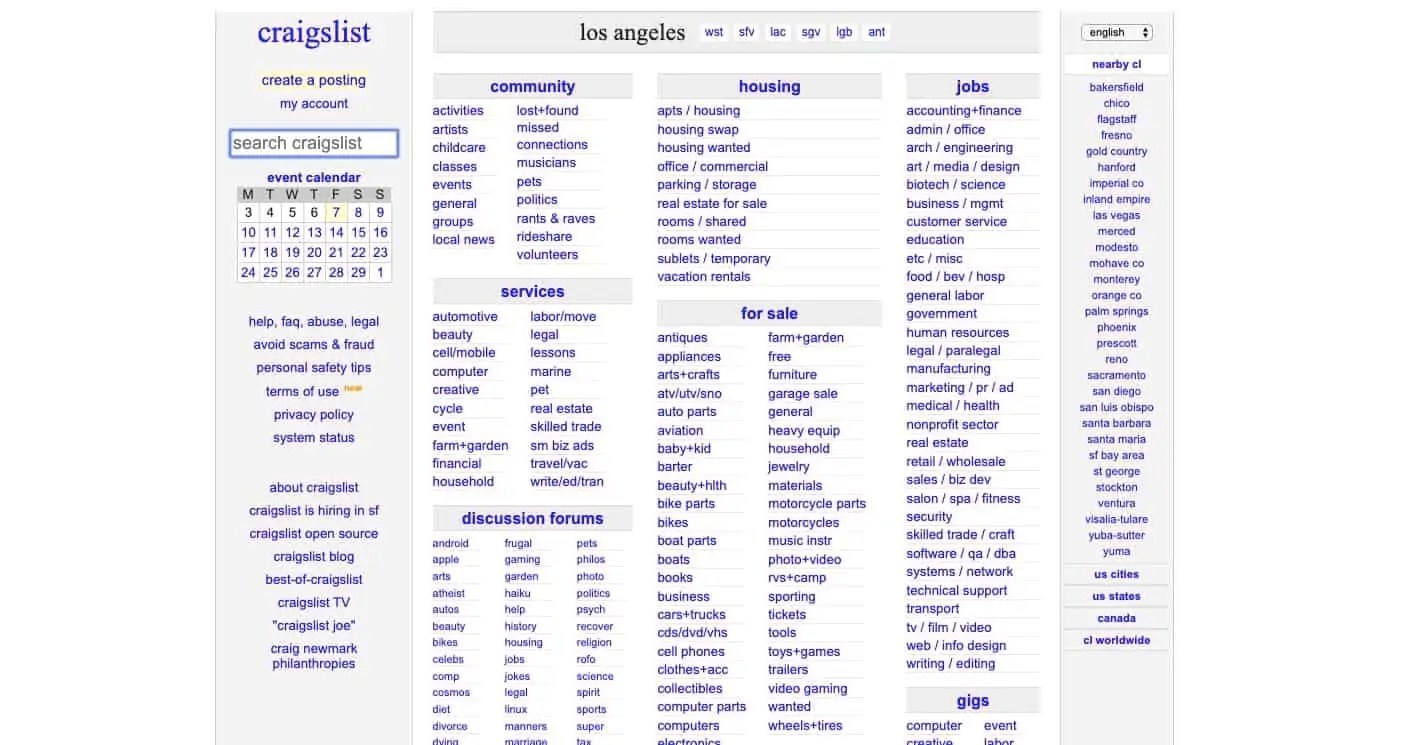The image size is (1420, 745).
Task: Open the wst area tab
Action: (713, 31)
